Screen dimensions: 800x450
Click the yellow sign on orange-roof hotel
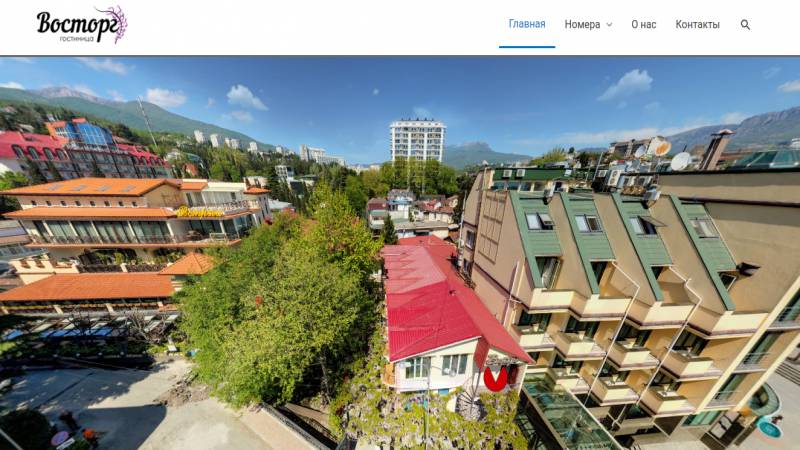[200, 212]
